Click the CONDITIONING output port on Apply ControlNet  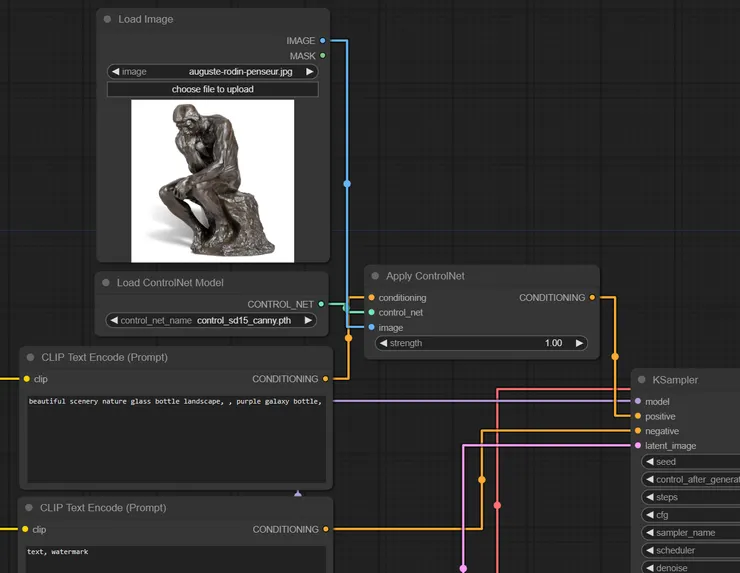(593, 298)
